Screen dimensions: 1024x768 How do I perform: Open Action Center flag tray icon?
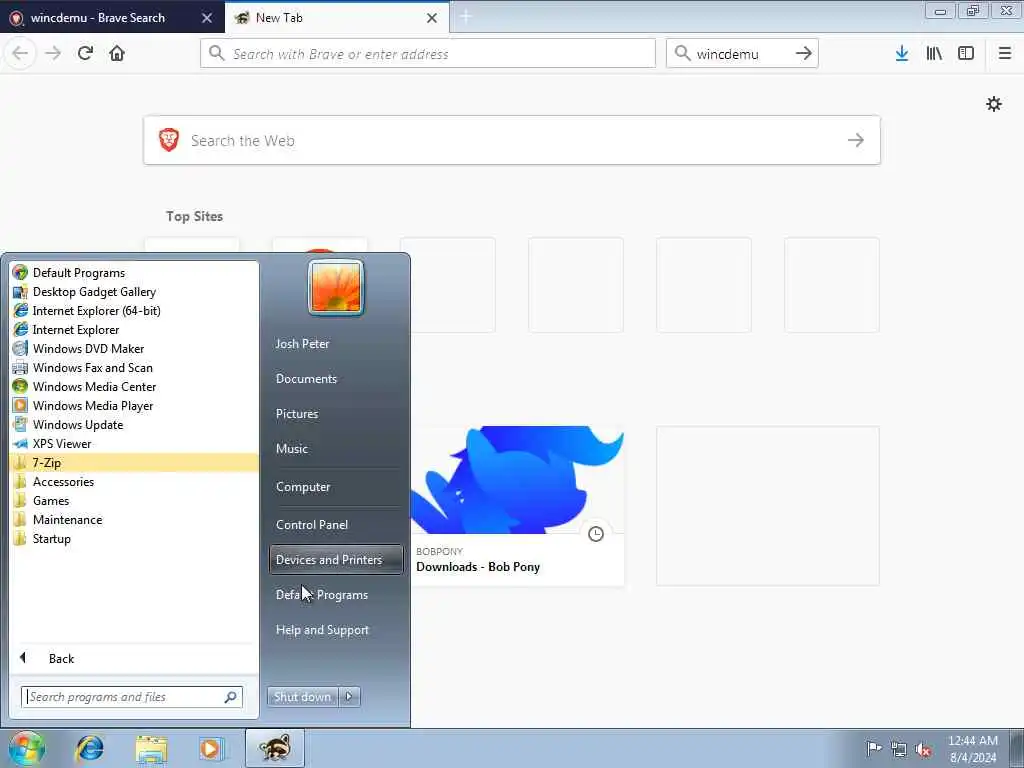[x=874, y=748]
